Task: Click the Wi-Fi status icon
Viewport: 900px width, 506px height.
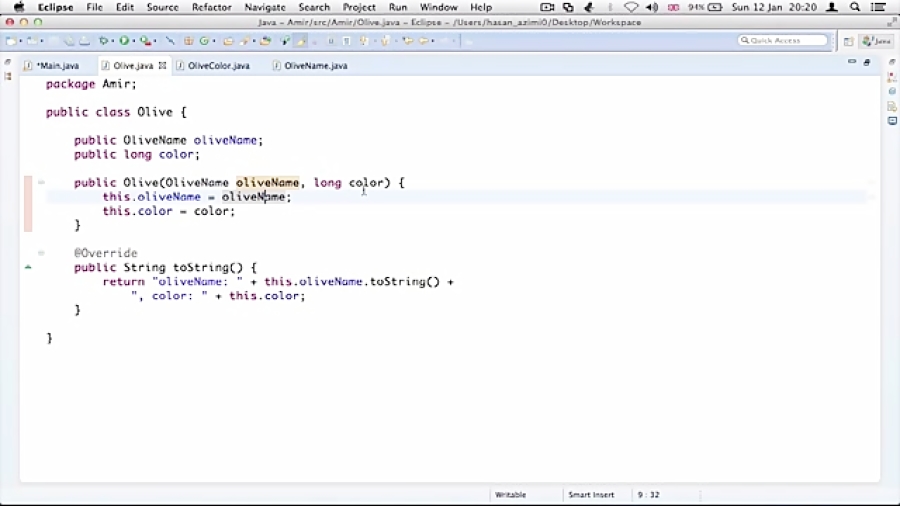Action: [631, 7]
